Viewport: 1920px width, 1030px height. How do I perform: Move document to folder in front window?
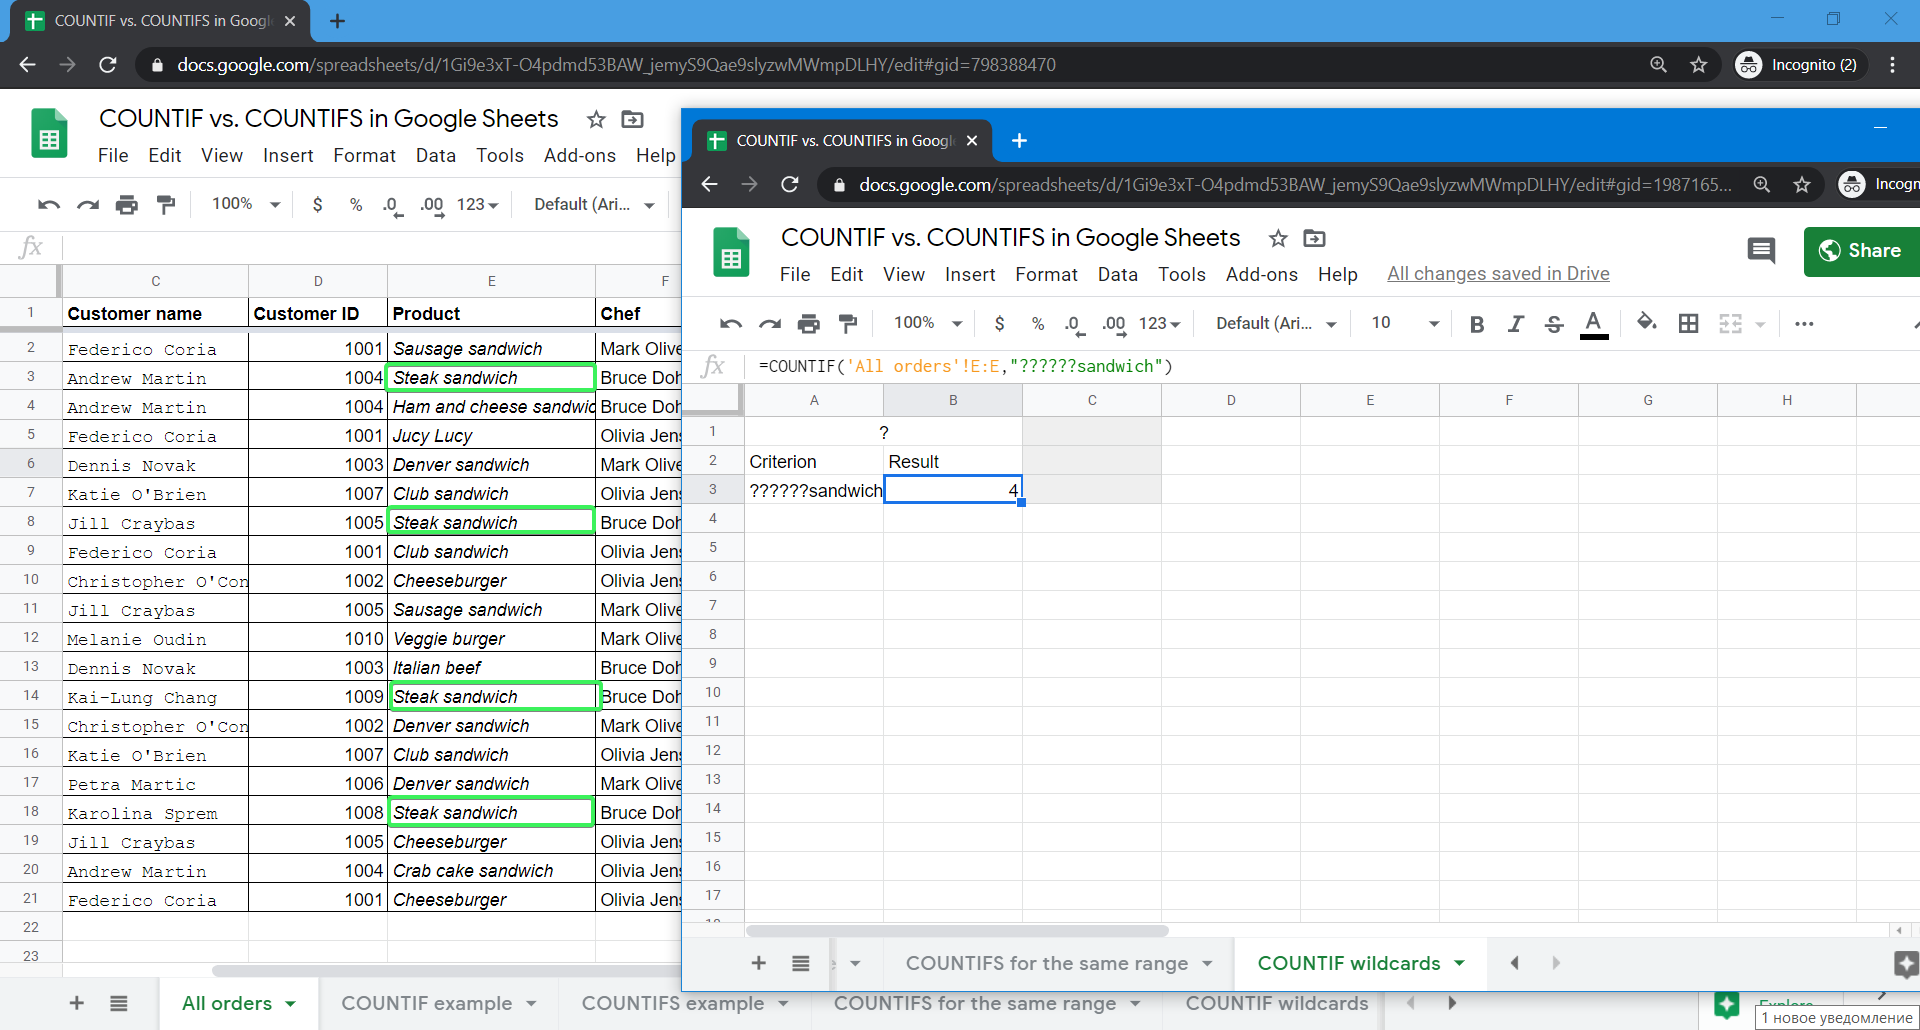(1315, 238)
